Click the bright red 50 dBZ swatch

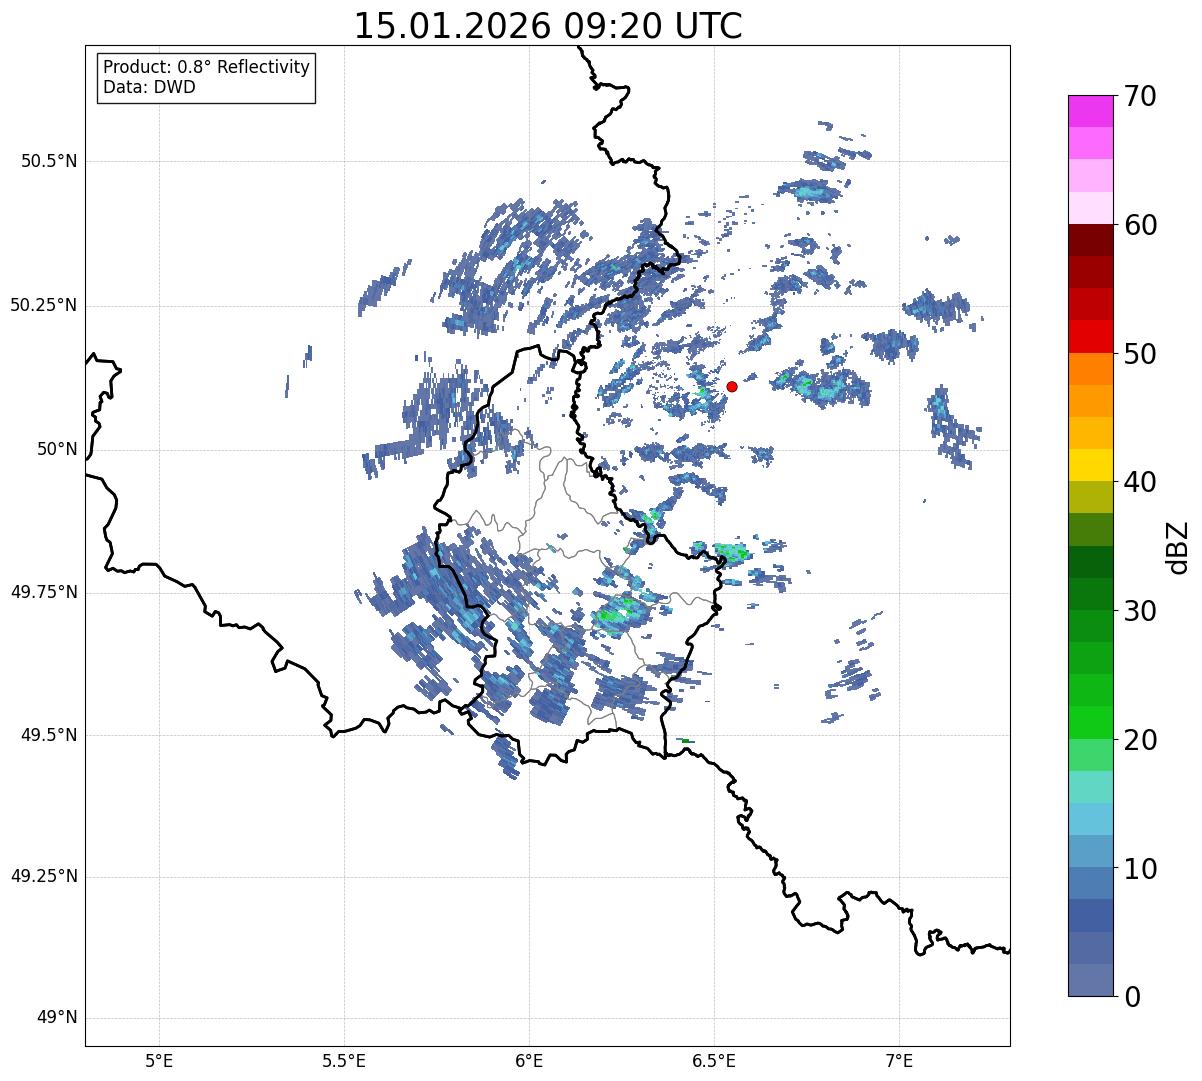click(1090, 337)
